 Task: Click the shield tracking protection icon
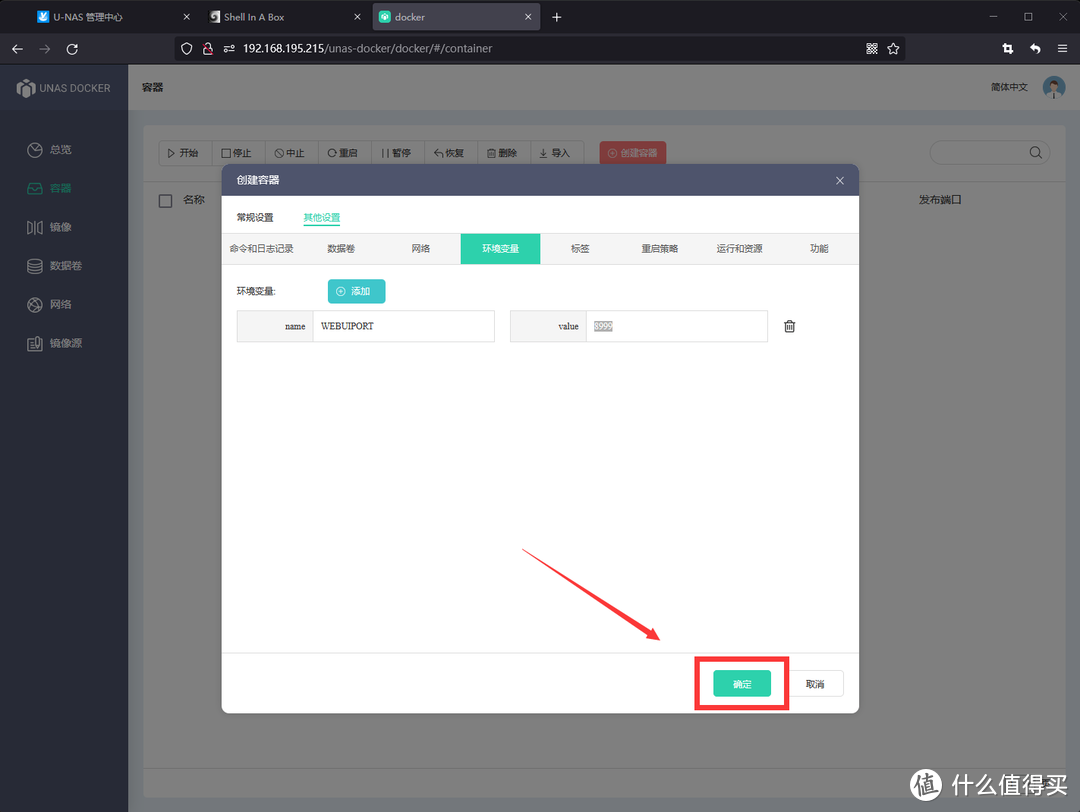(x=187, y=49)
